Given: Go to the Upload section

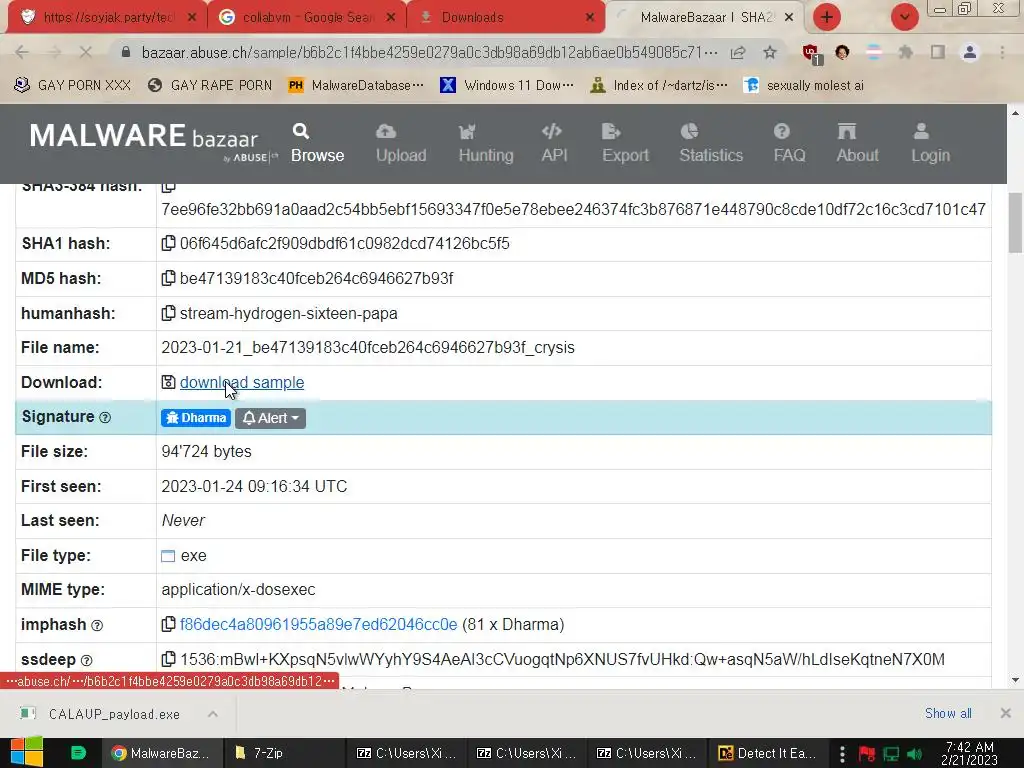Looking at the screenshot, I should [x=401, y=143].
